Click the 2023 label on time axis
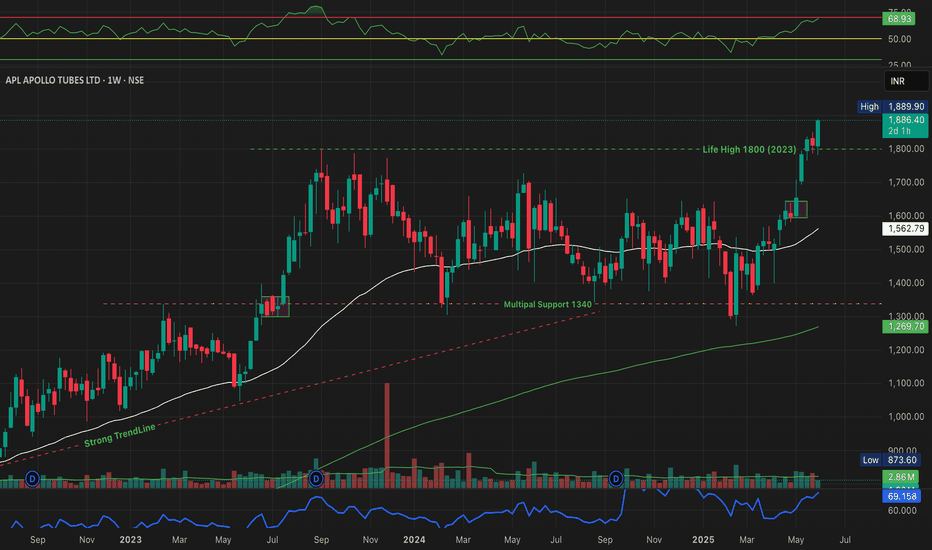The image size is (932, 550). [131, 540]
